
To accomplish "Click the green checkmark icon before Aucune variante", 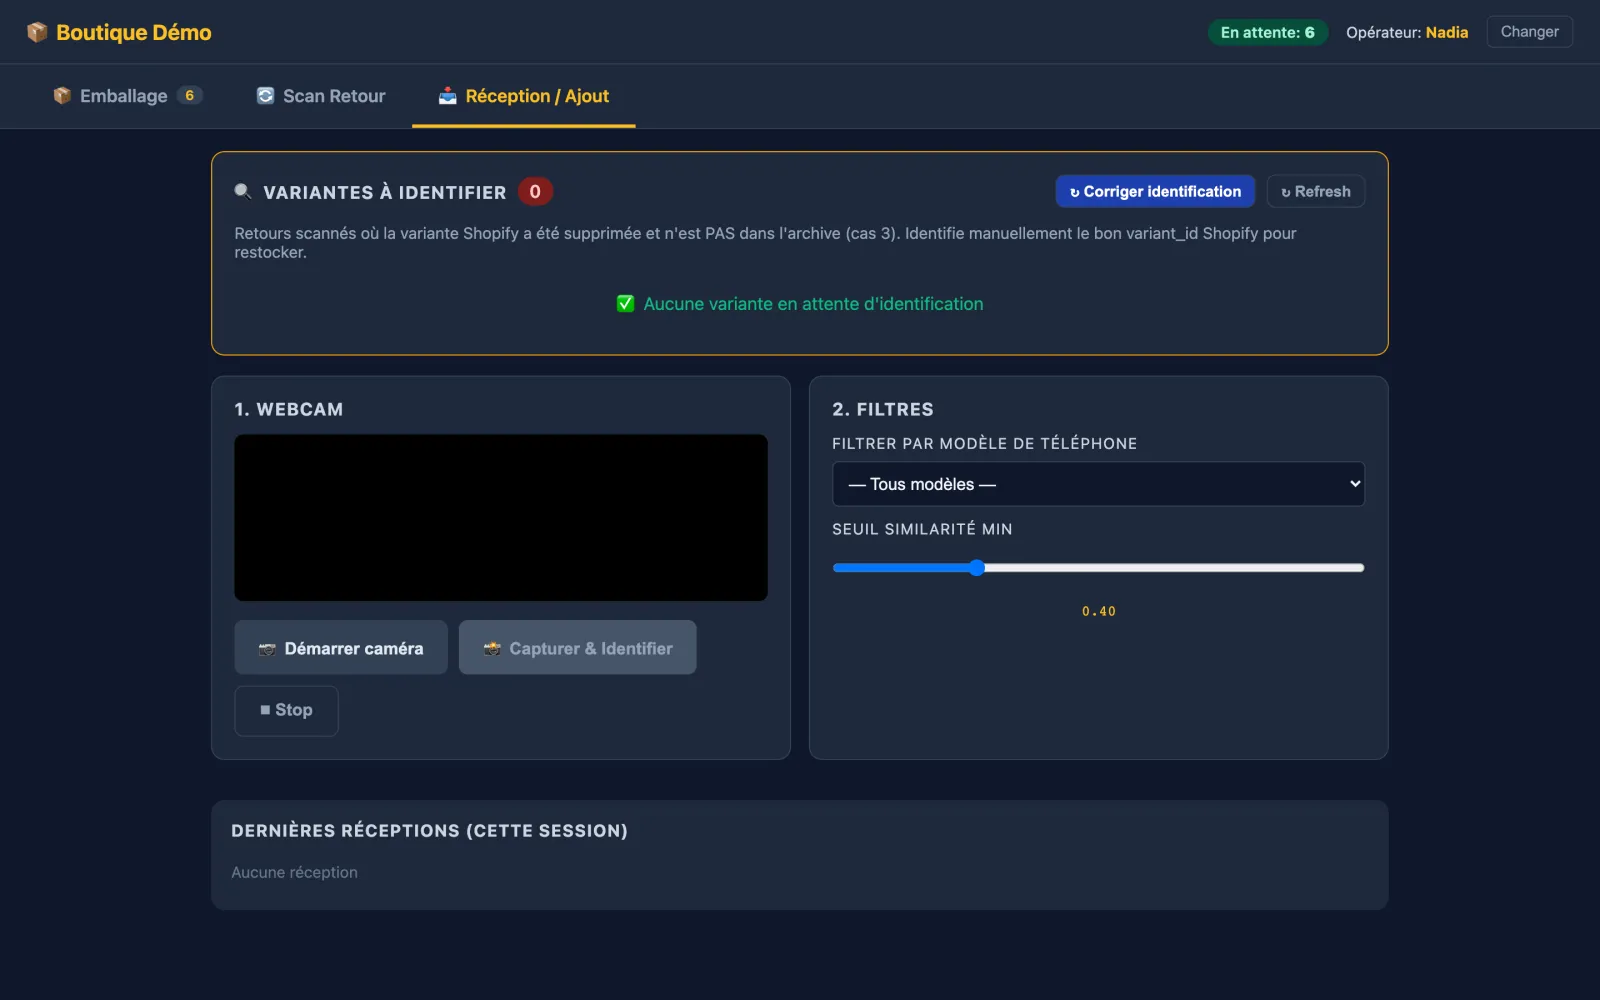I will pos(626,304).
